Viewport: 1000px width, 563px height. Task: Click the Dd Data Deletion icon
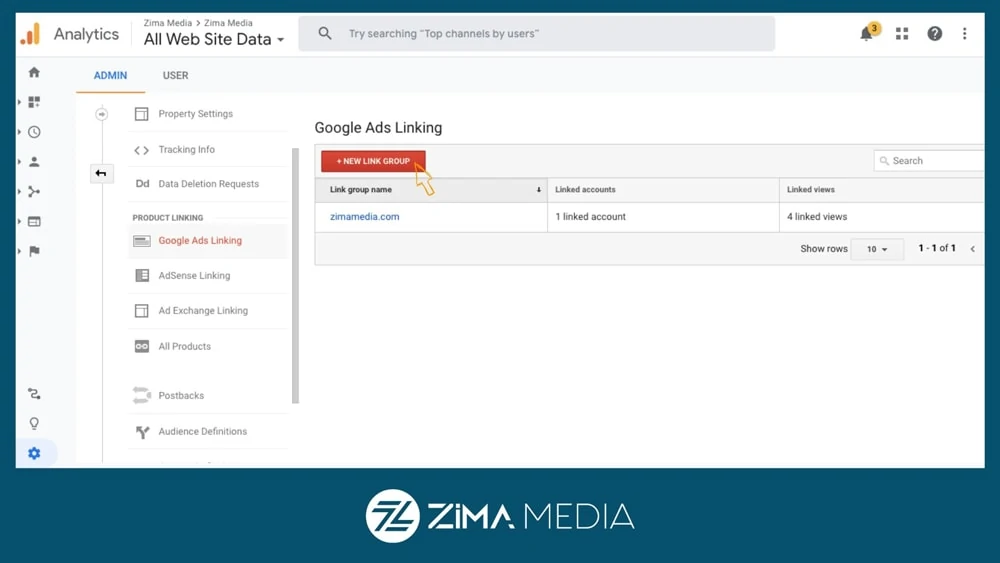[142, 184]
